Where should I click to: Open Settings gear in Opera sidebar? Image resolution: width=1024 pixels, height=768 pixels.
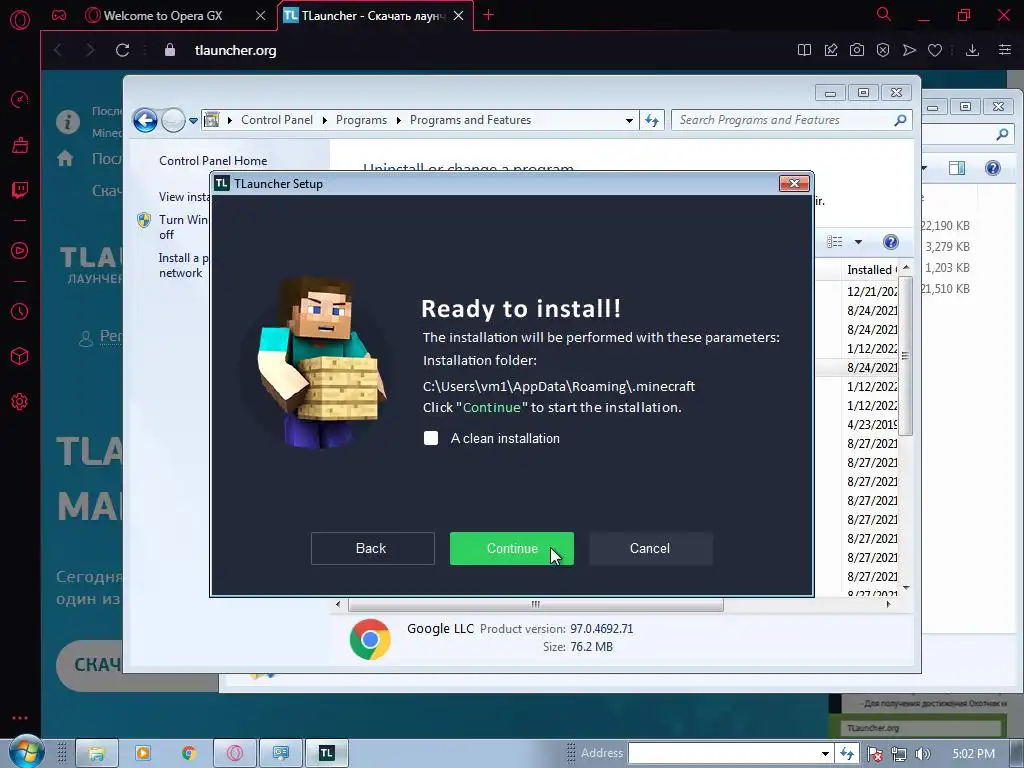[20, 402]
